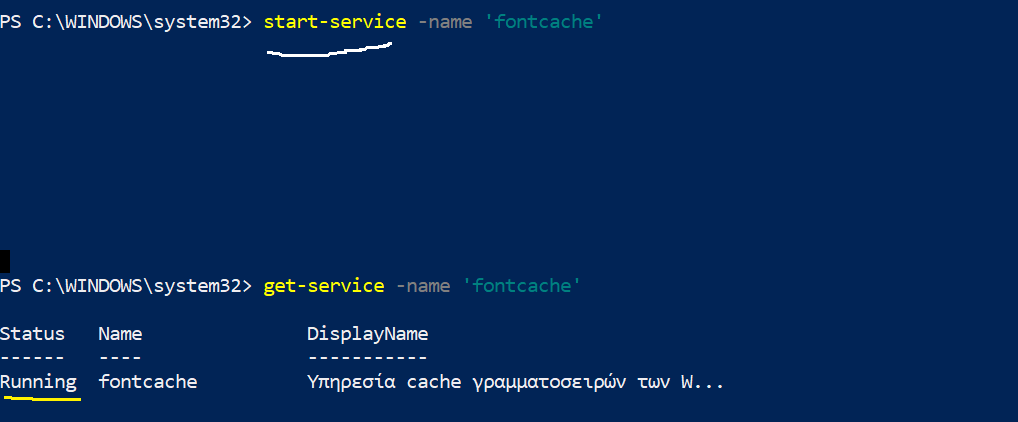Click the Status column header
This screenshot has width=1018, height=422.
pyautogui.click(x=32, y=333)
